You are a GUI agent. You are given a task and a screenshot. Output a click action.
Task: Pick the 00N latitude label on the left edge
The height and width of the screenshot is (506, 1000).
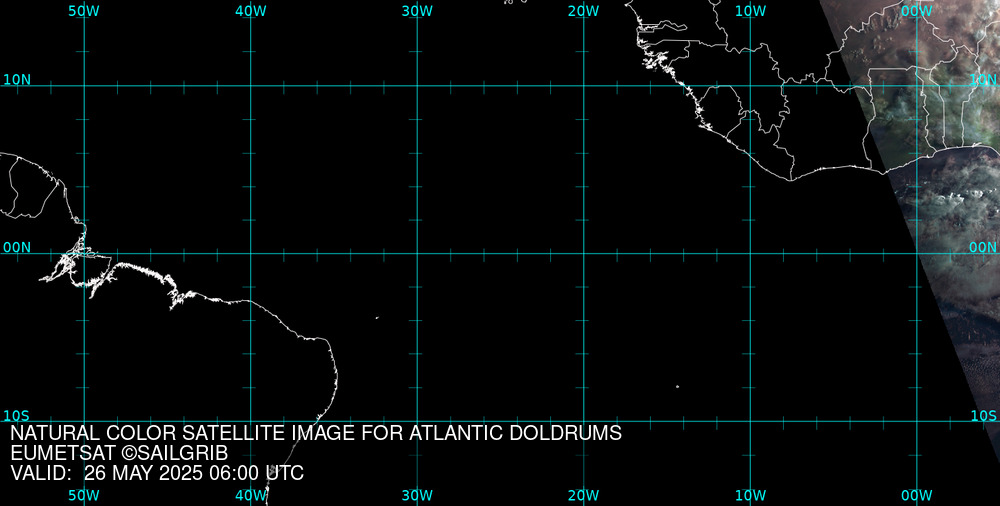[x=17, y=248]
